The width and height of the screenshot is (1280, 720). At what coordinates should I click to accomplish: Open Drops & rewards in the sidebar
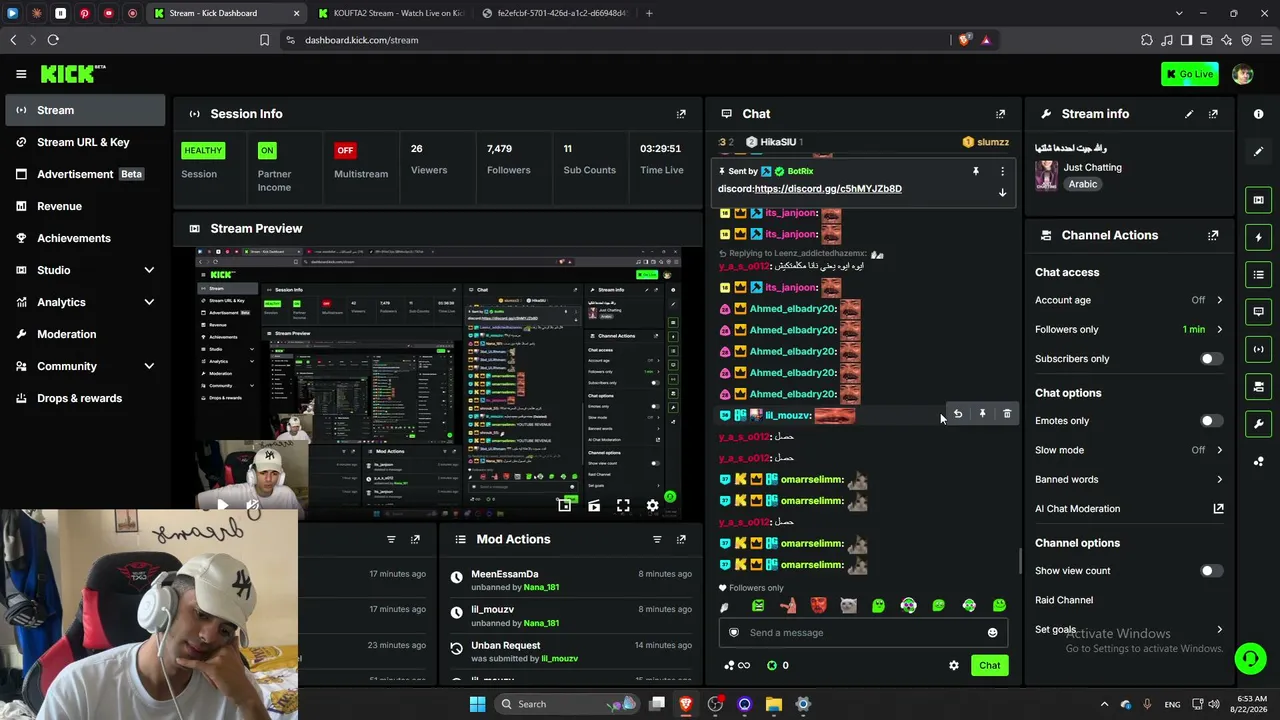click(85, 398)
